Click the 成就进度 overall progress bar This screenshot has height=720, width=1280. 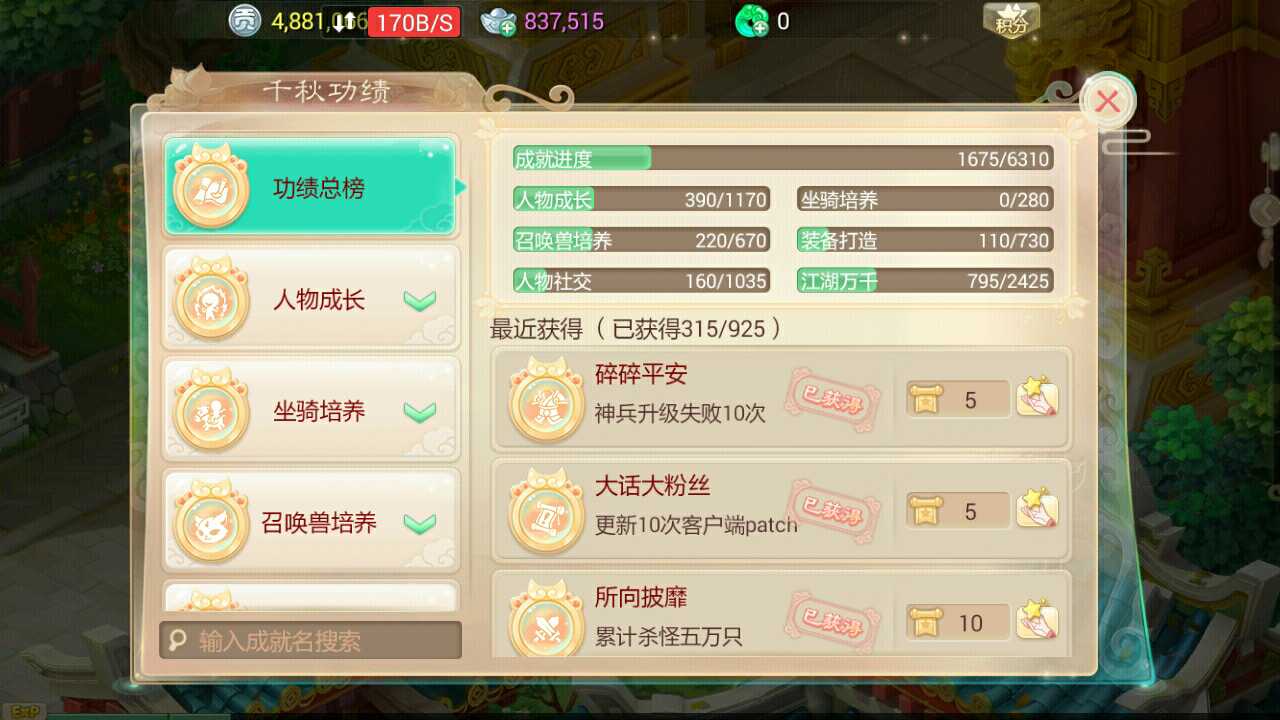click(783, 158)
